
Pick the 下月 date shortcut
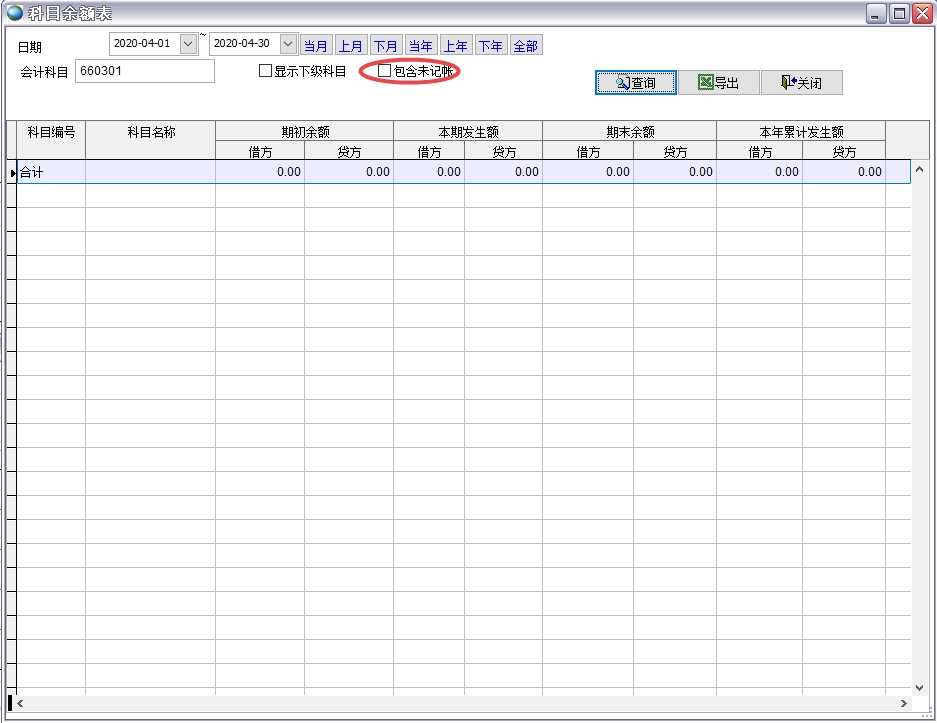(x=385, y=46)
